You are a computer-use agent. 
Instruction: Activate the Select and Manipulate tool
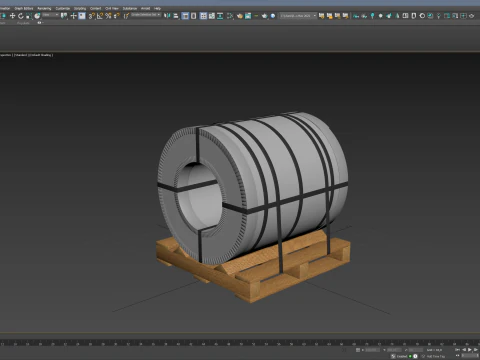(x=73, y=16)
